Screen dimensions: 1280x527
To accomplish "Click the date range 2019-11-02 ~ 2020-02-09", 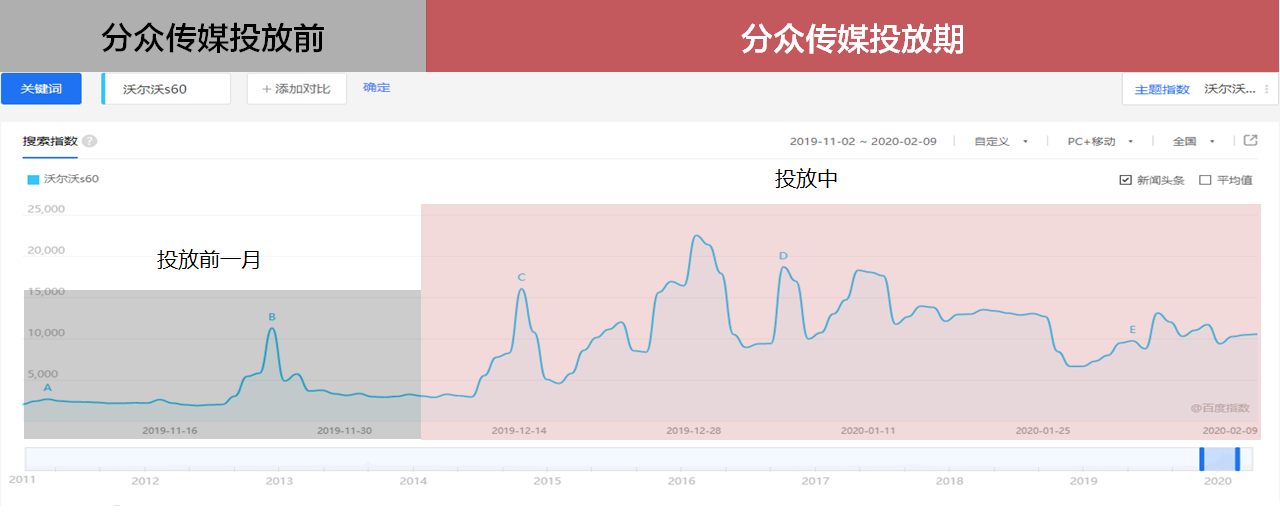I will pos(863,141).
